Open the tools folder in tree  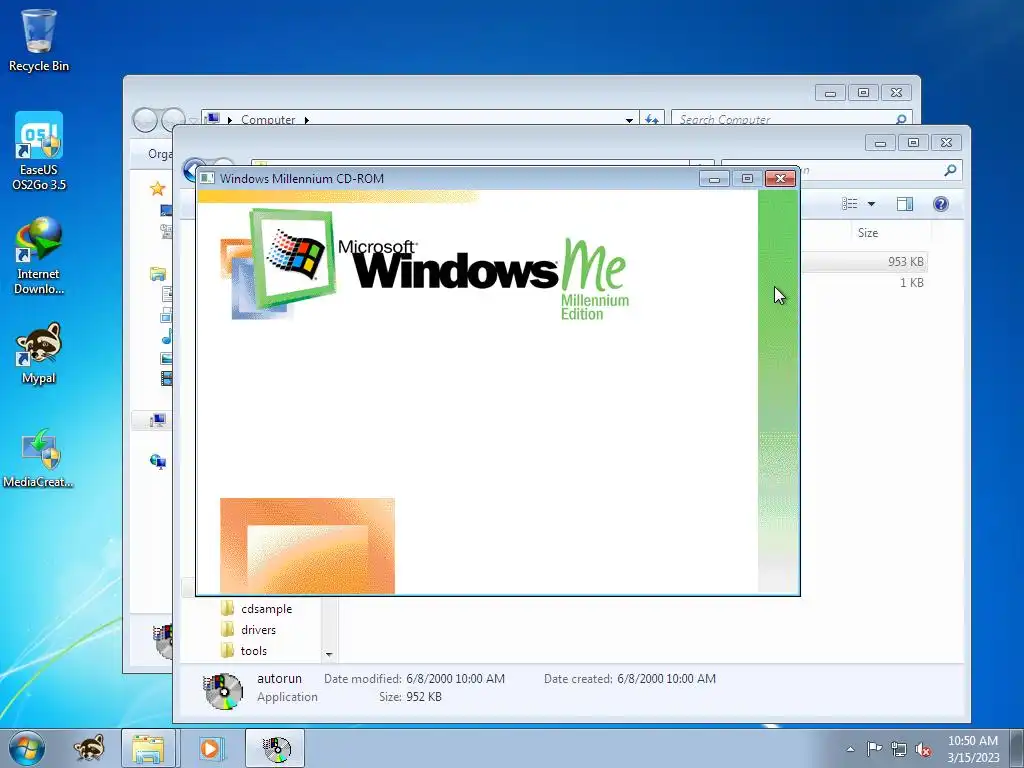point(253,650)
